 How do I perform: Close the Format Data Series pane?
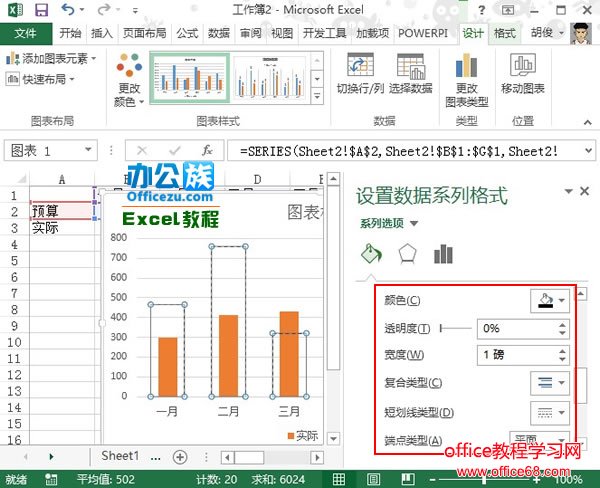(584, 191)
